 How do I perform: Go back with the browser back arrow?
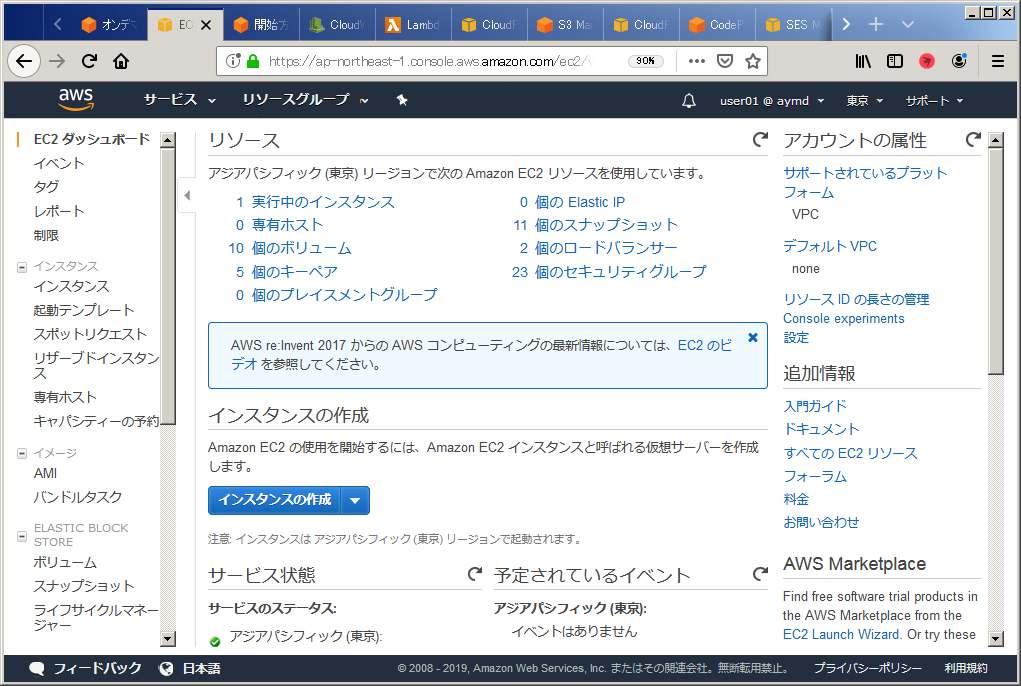pyautogui.click(x=24, y=61)
